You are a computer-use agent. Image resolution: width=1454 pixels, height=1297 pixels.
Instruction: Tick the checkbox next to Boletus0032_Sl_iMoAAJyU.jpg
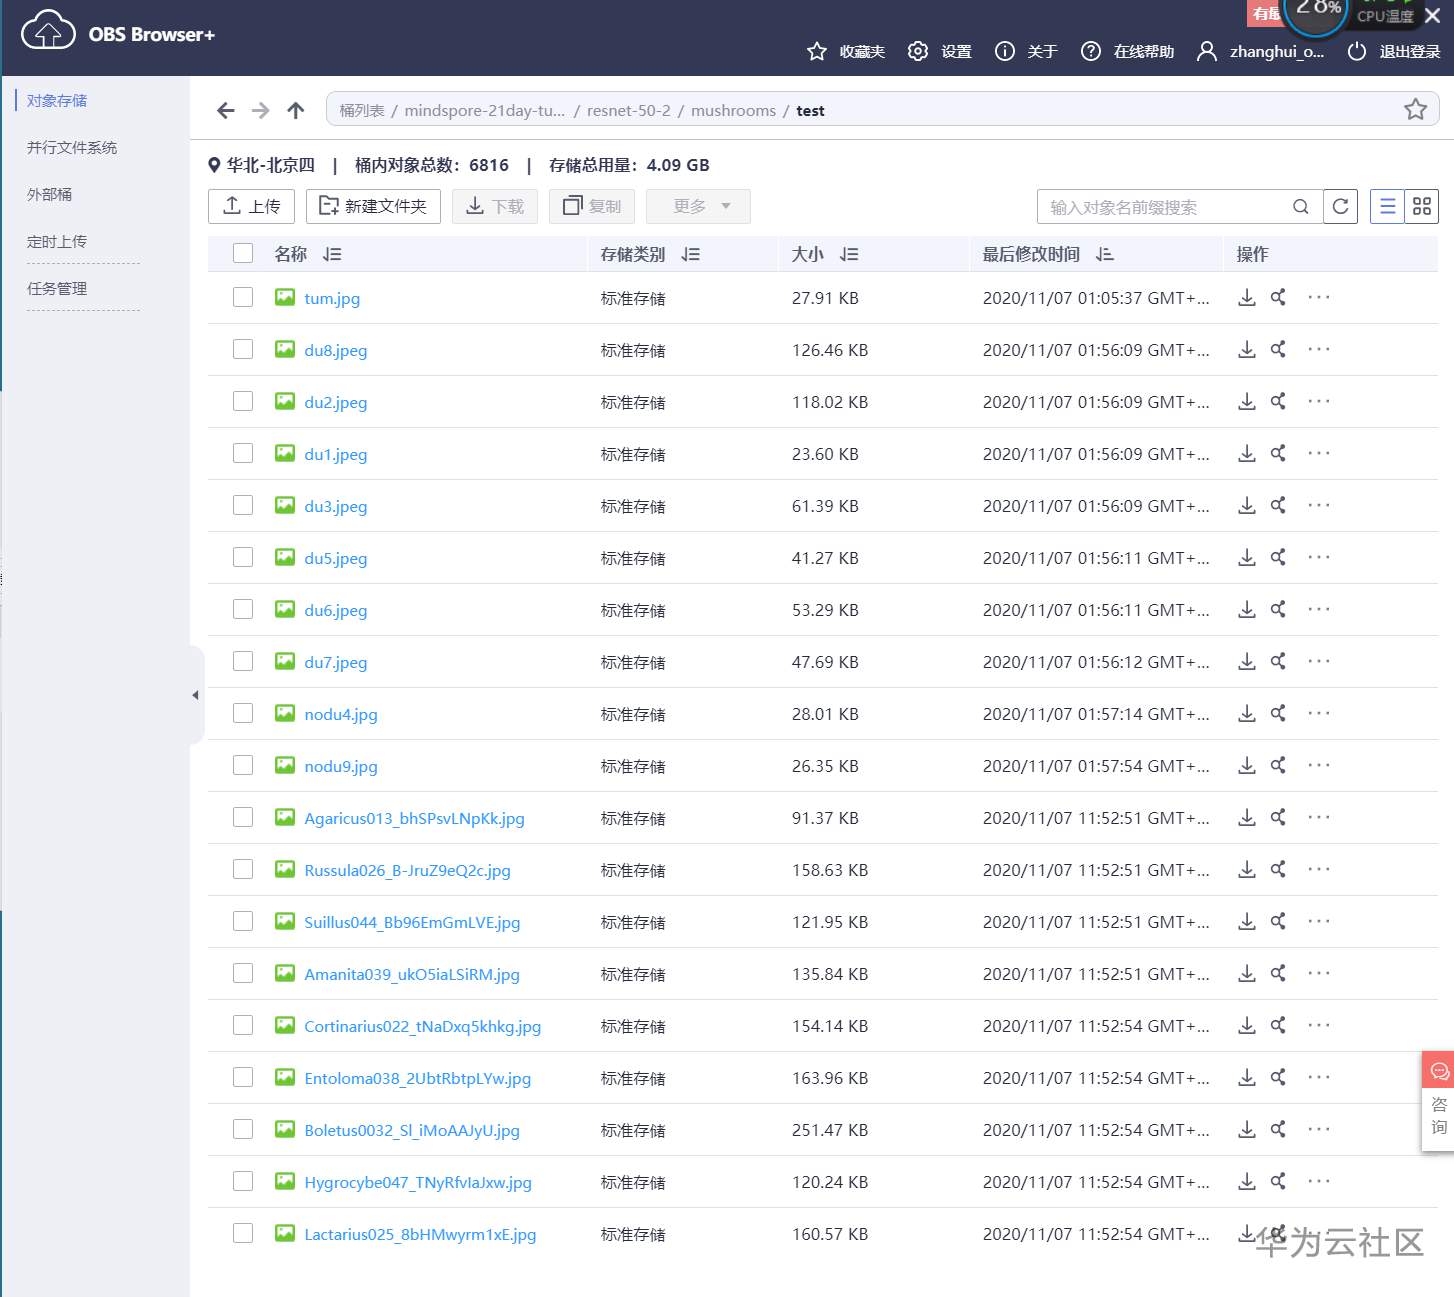click(243, 1130)
